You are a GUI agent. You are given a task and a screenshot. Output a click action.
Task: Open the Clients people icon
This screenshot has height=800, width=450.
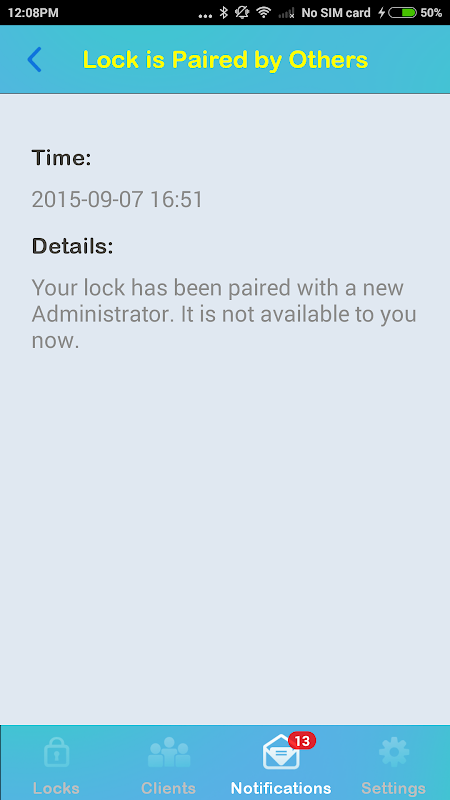[x=169, y=753]
